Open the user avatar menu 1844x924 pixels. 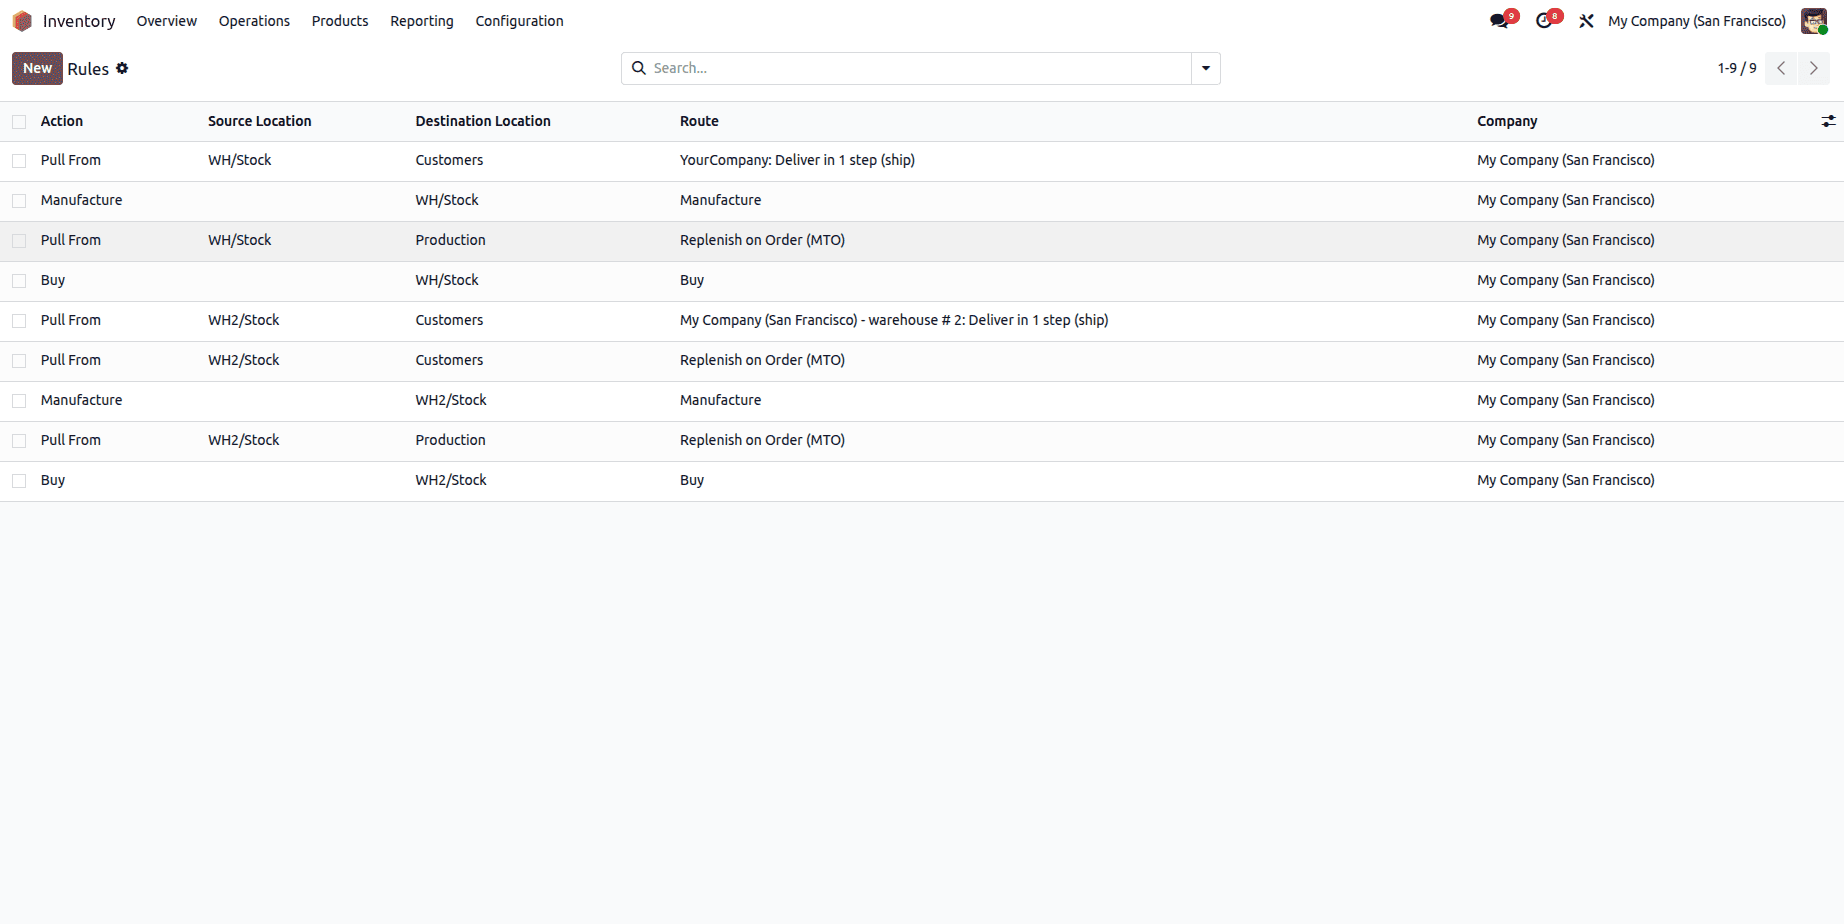coord(1813,21)
